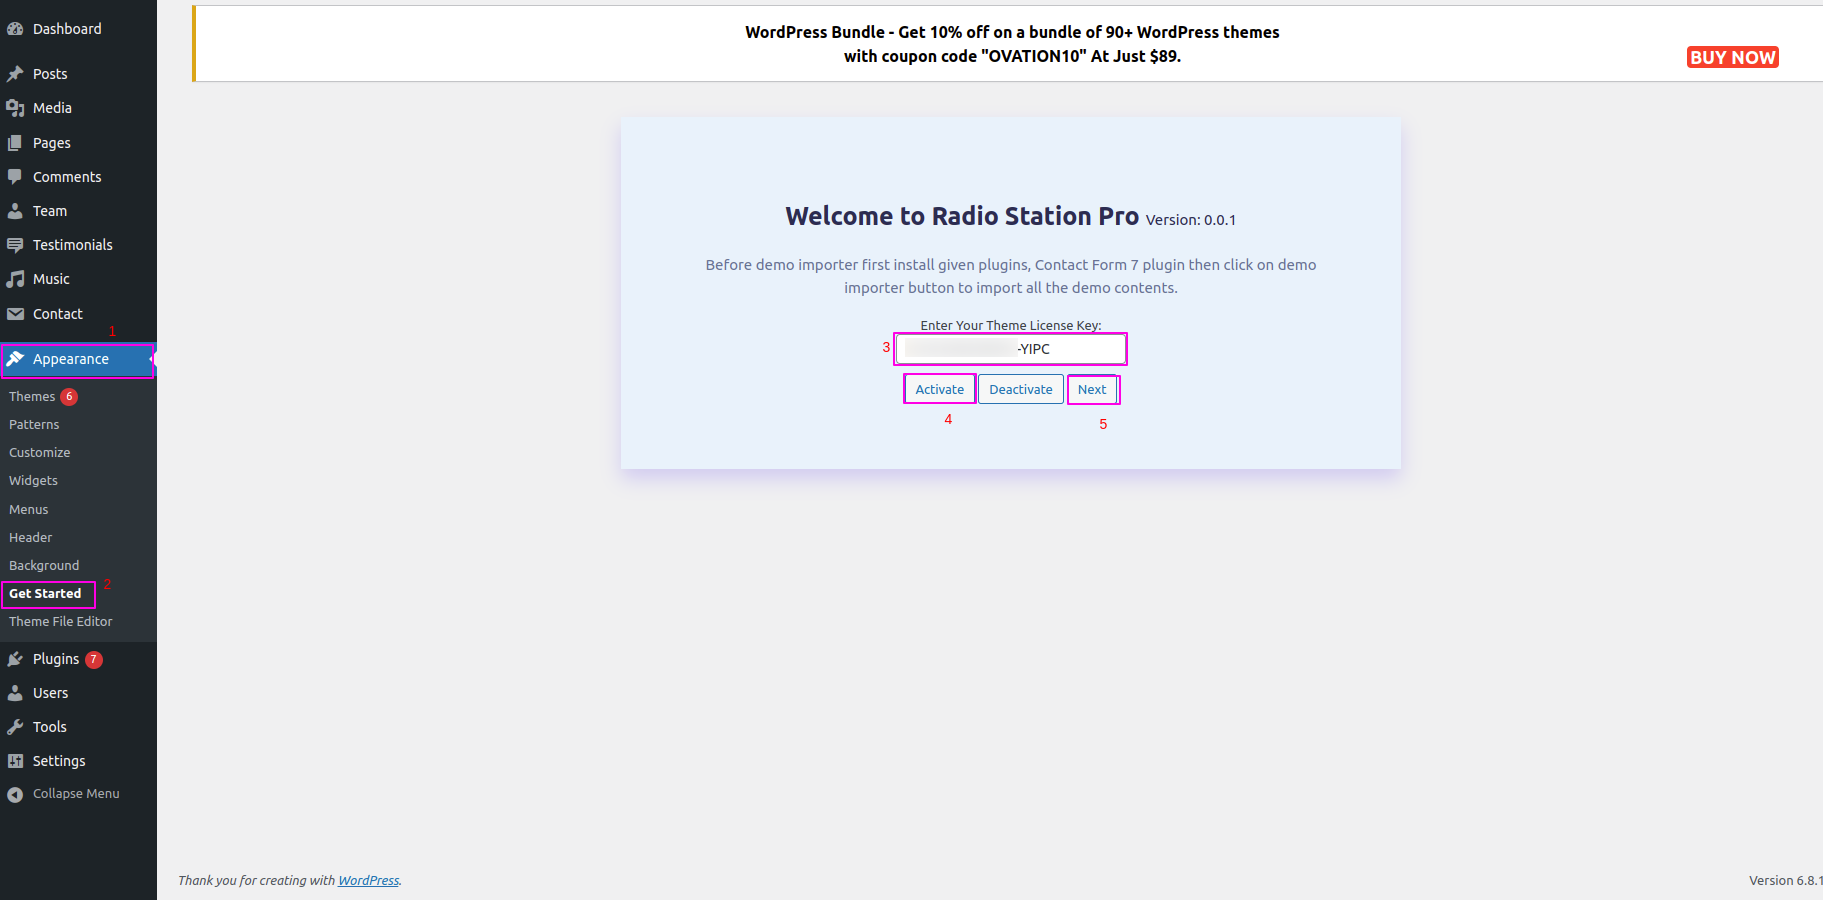The height and width of the screenshot is (900, 1823).
Task: Click the Version: 0.0.1 text
Action: [1191, 220]
